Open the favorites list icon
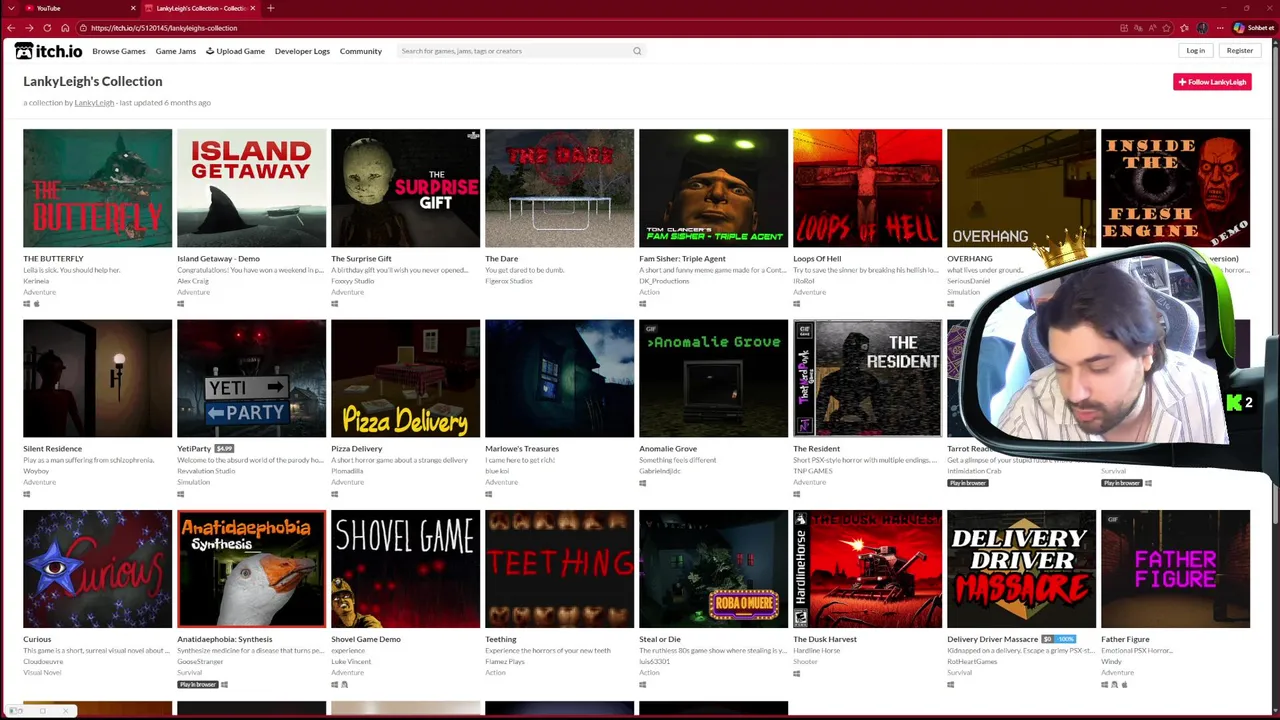Screen dimensions: 1280x720 click(x=1185, y=28)
